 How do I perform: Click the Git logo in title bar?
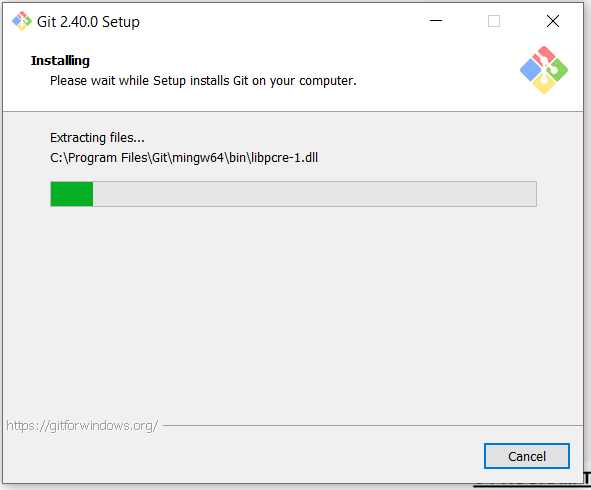coord(22,21)
